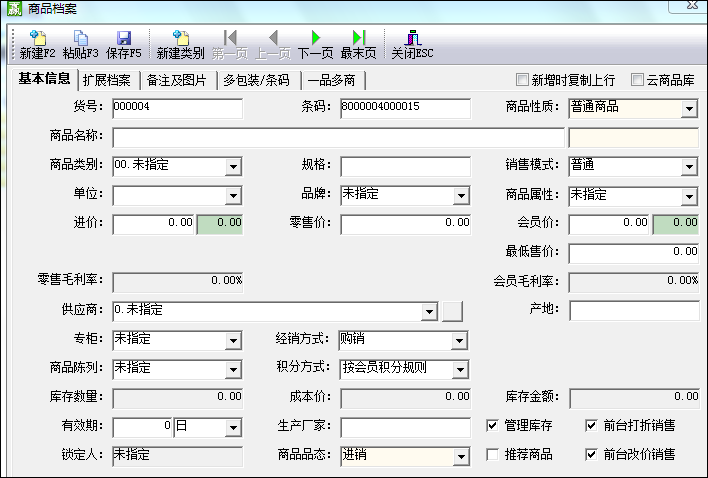Open the 销售模式 dropdown
The width and height of the screenshot is (708, 478).
click(689, 167)
